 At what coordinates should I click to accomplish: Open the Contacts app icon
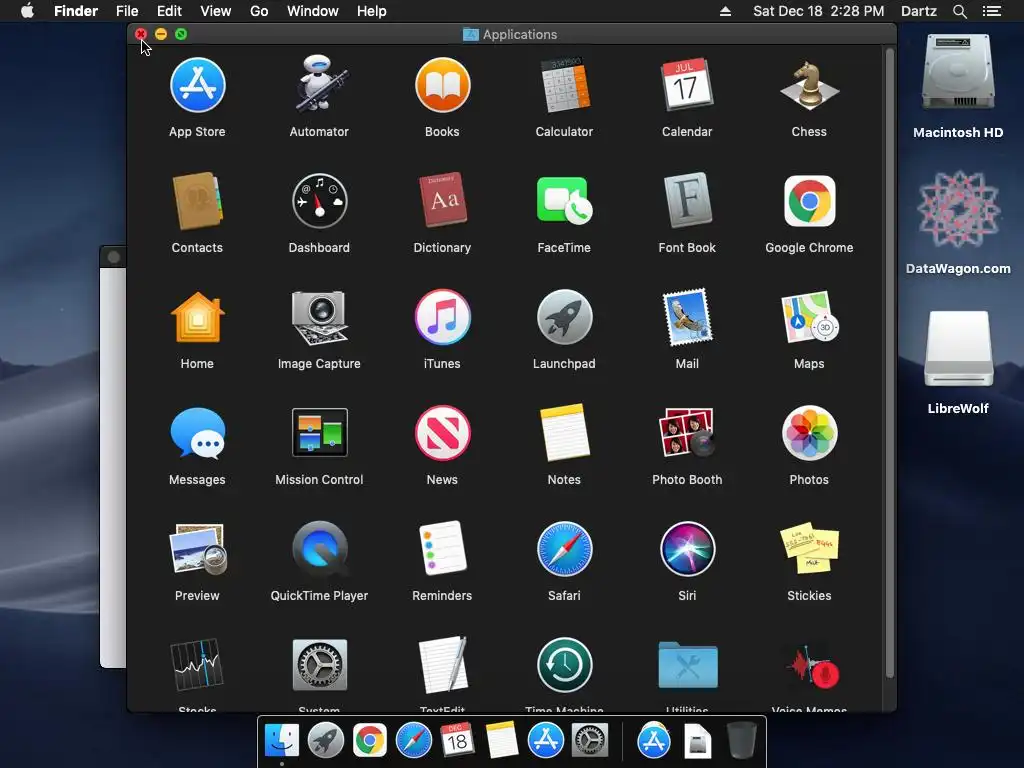click(x=197, y=201)
